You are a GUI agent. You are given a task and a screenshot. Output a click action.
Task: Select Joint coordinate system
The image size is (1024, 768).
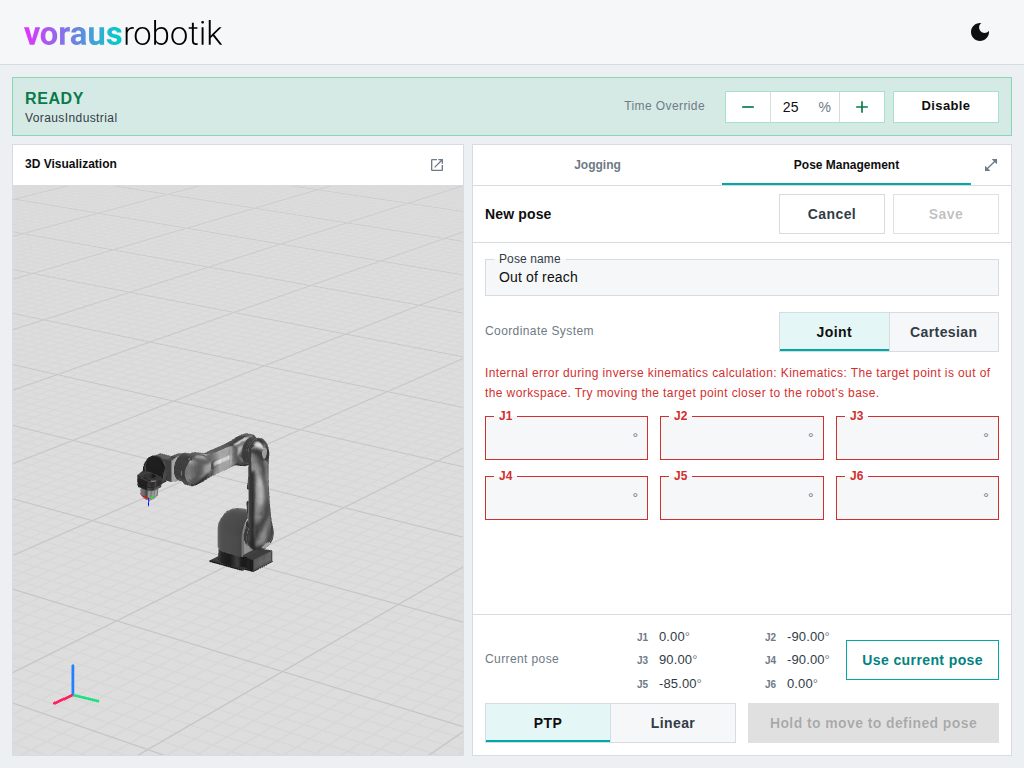coord(834,332)
